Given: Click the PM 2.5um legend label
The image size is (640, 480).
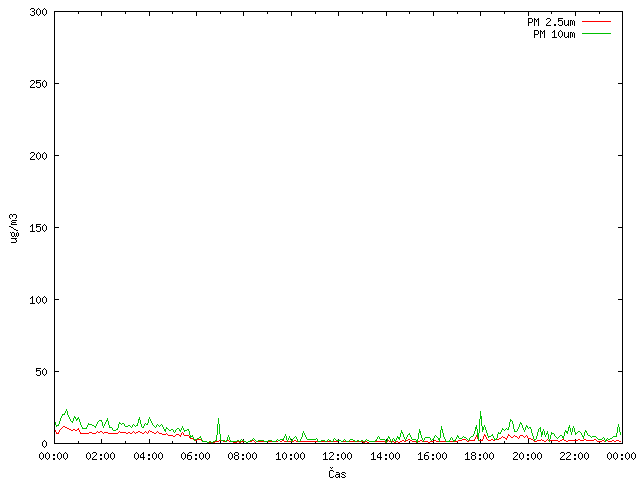Looking at the screenshot, I should 551,22.
